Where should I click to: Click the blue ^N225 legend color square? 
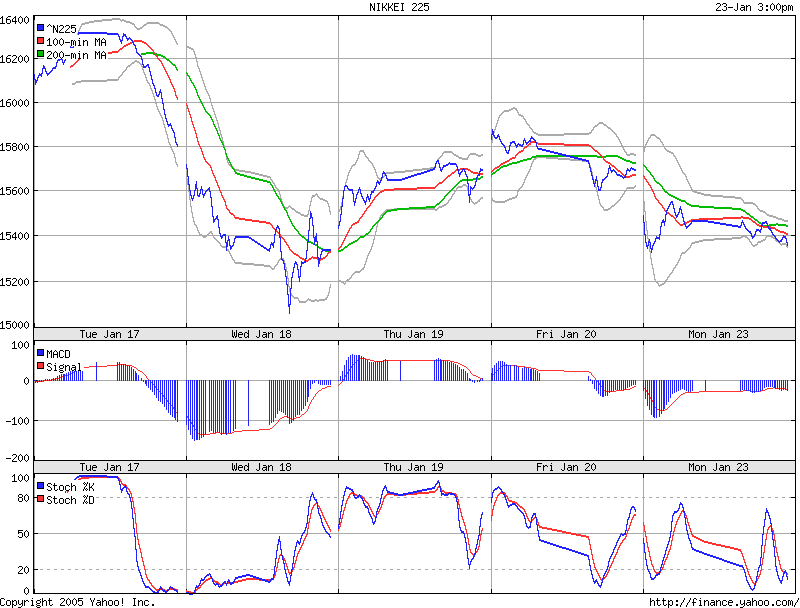[40, 28]
